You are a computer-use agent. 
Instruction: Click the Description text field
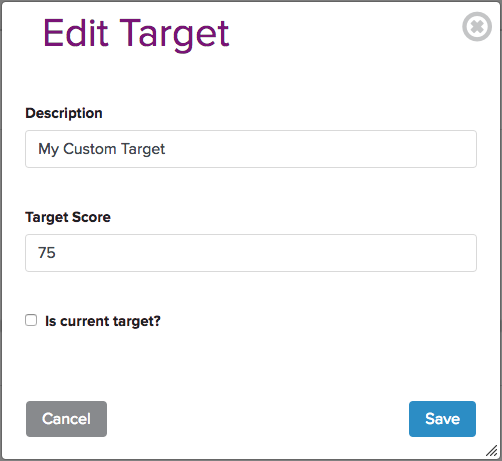click(x=251, y=149)
